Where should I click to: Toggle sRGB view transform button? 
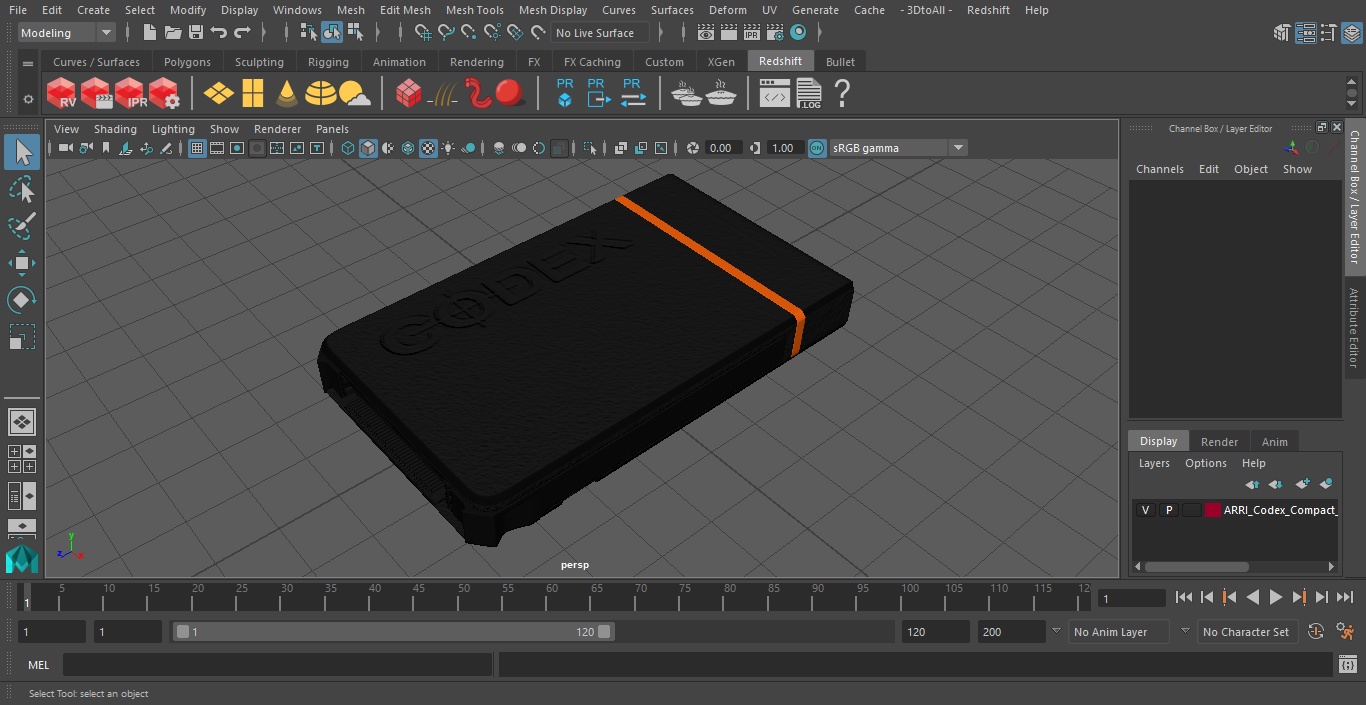tap(817, 148)
